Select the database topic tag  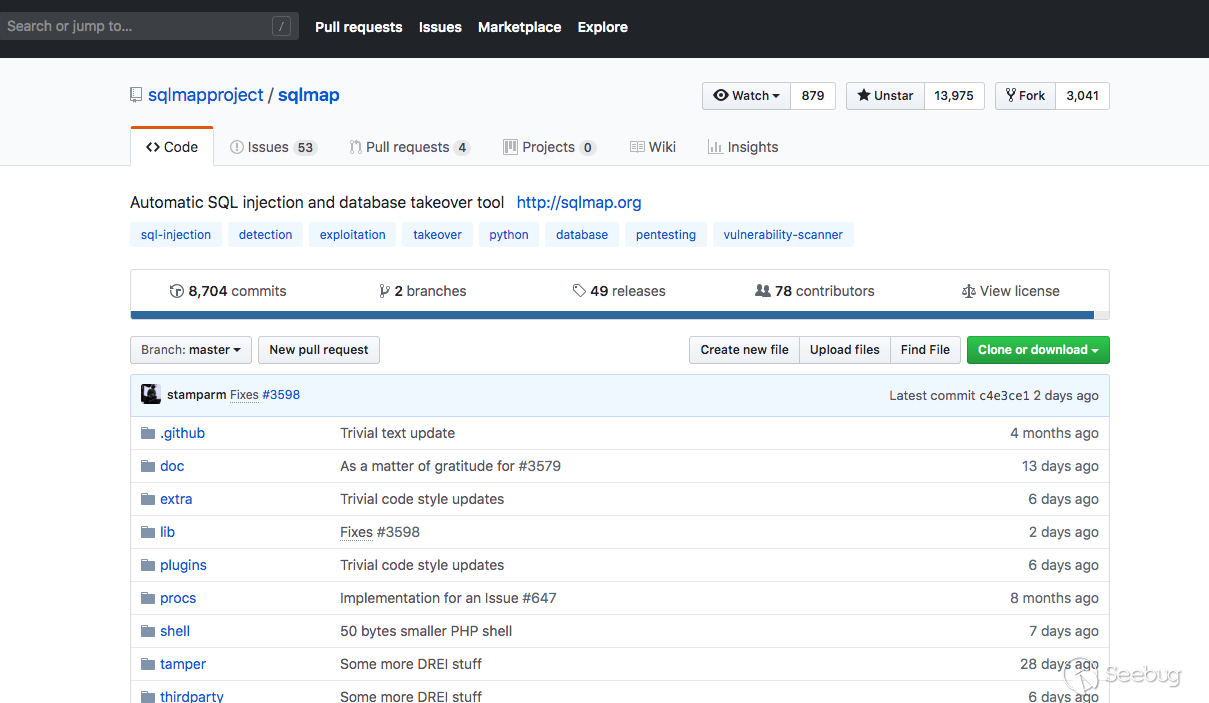(582, 235)
